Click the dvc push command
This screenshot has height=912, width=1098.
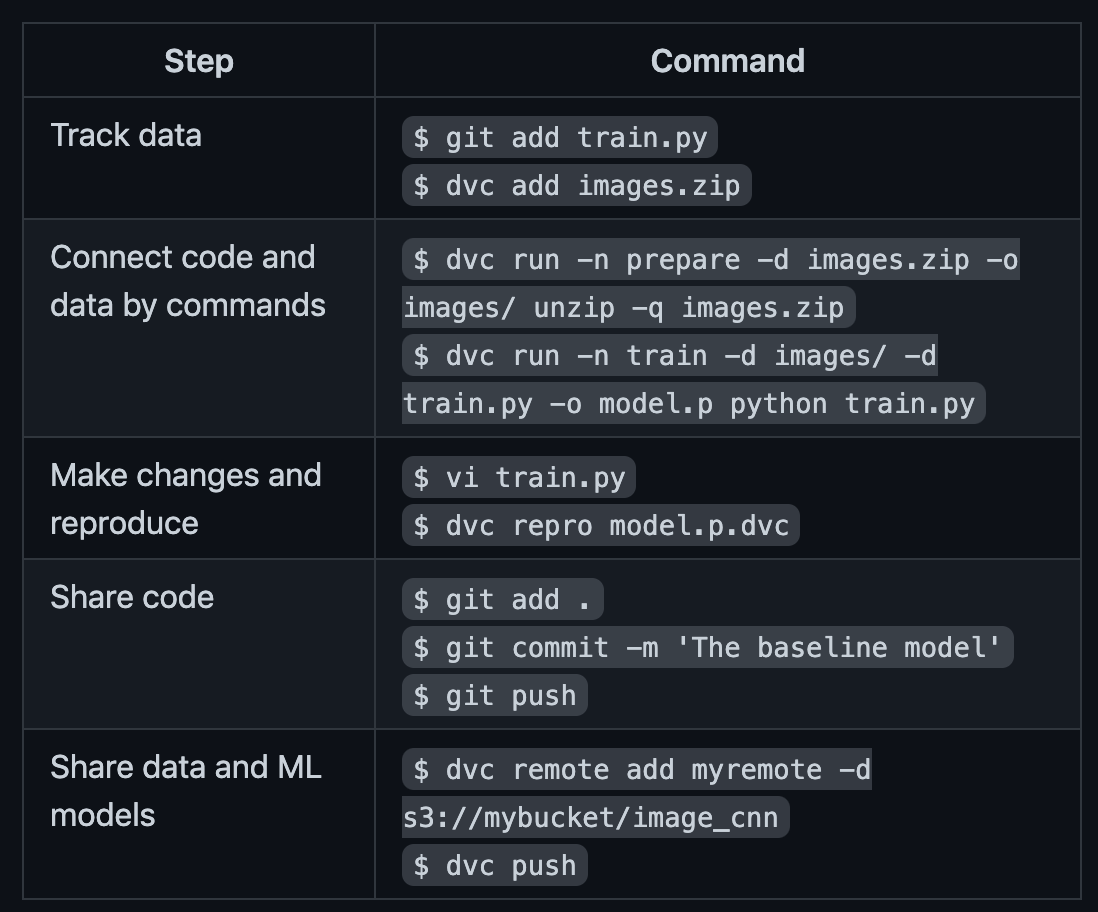494,866
